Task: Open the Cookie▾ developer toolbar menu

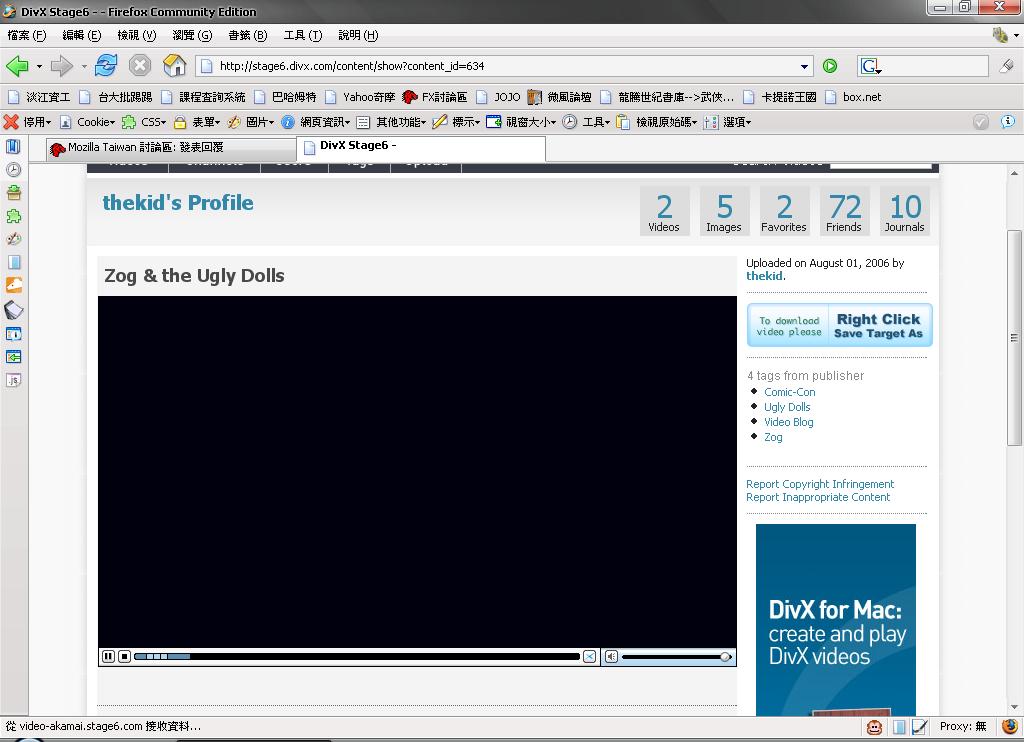Action: [95, 122]
